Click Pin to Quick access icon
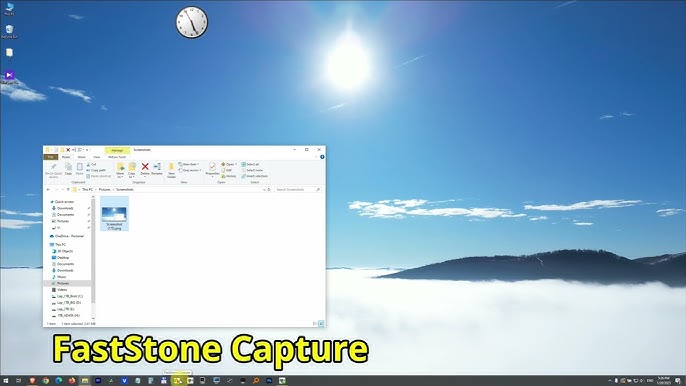Viewport: 686px width, 386px height. (53, 170)
